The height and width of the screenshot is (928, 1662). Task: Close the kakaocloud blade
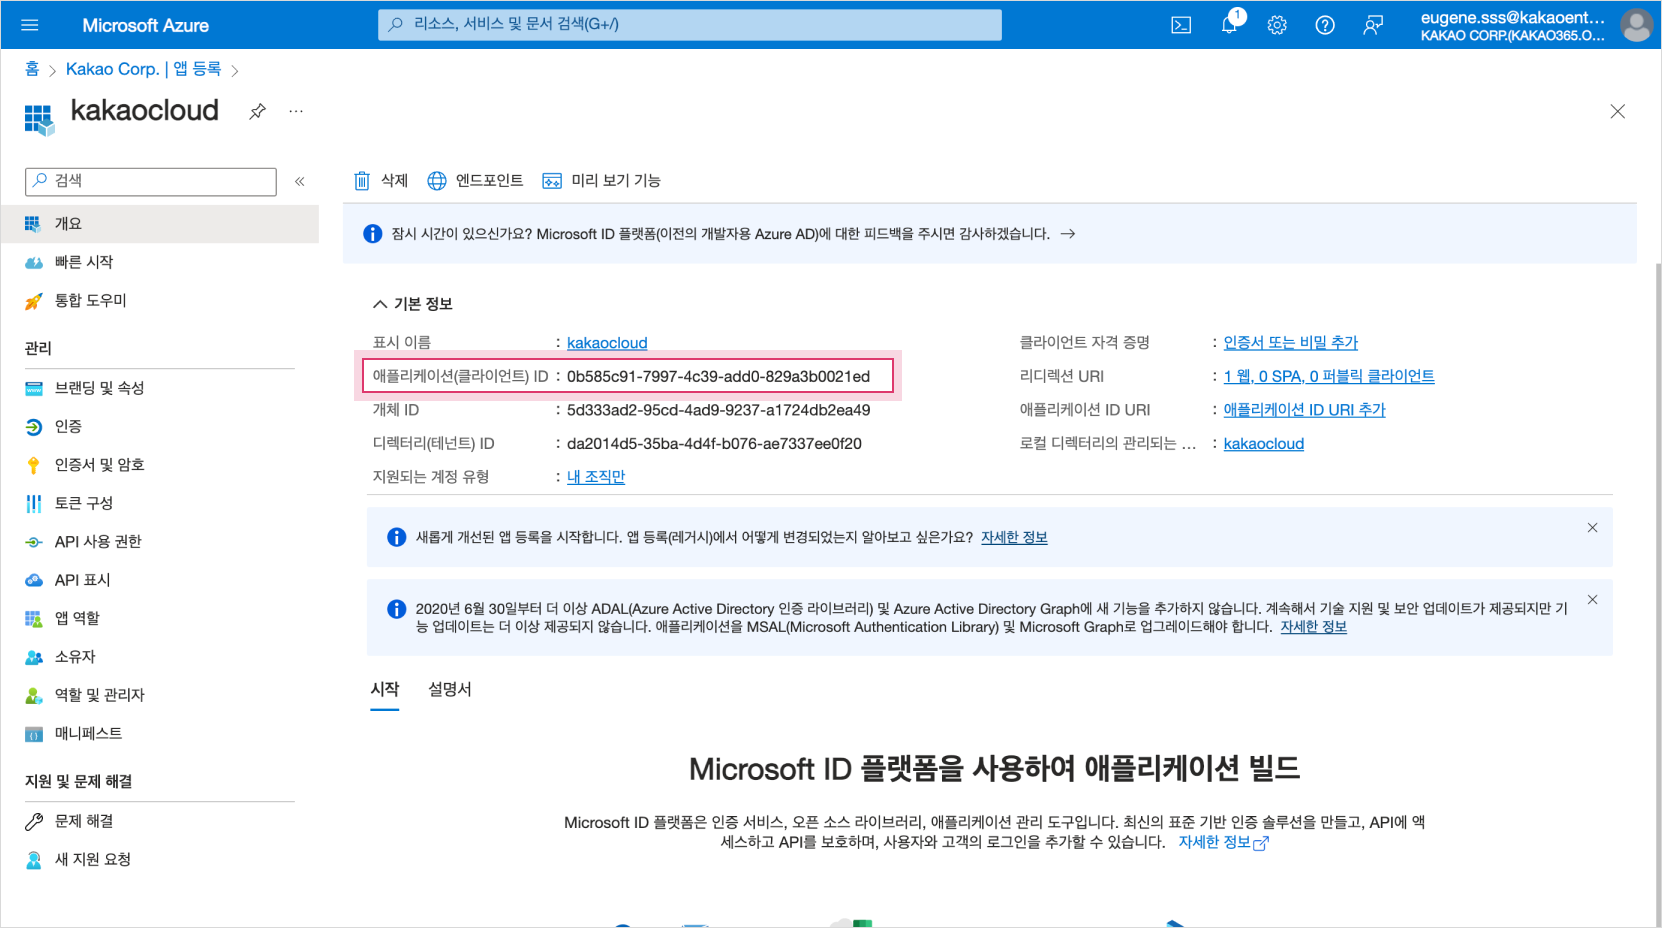pos(1617,111)
